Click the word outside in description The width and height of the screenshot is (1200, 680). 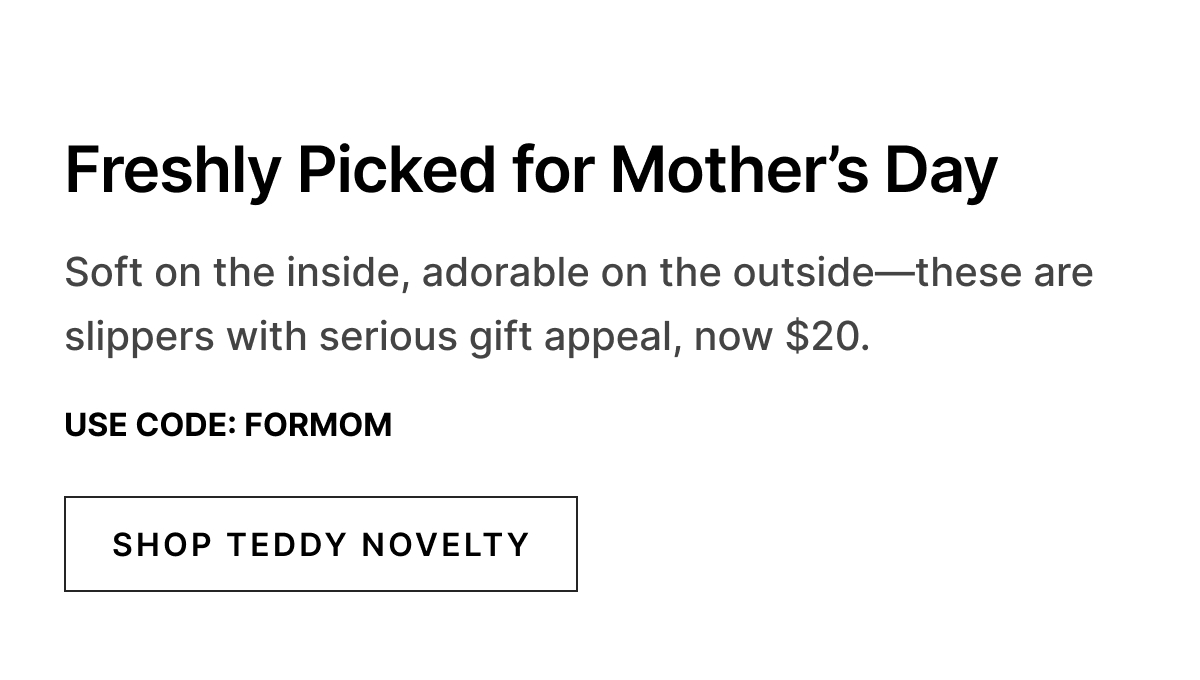click(x=803, y=273)
